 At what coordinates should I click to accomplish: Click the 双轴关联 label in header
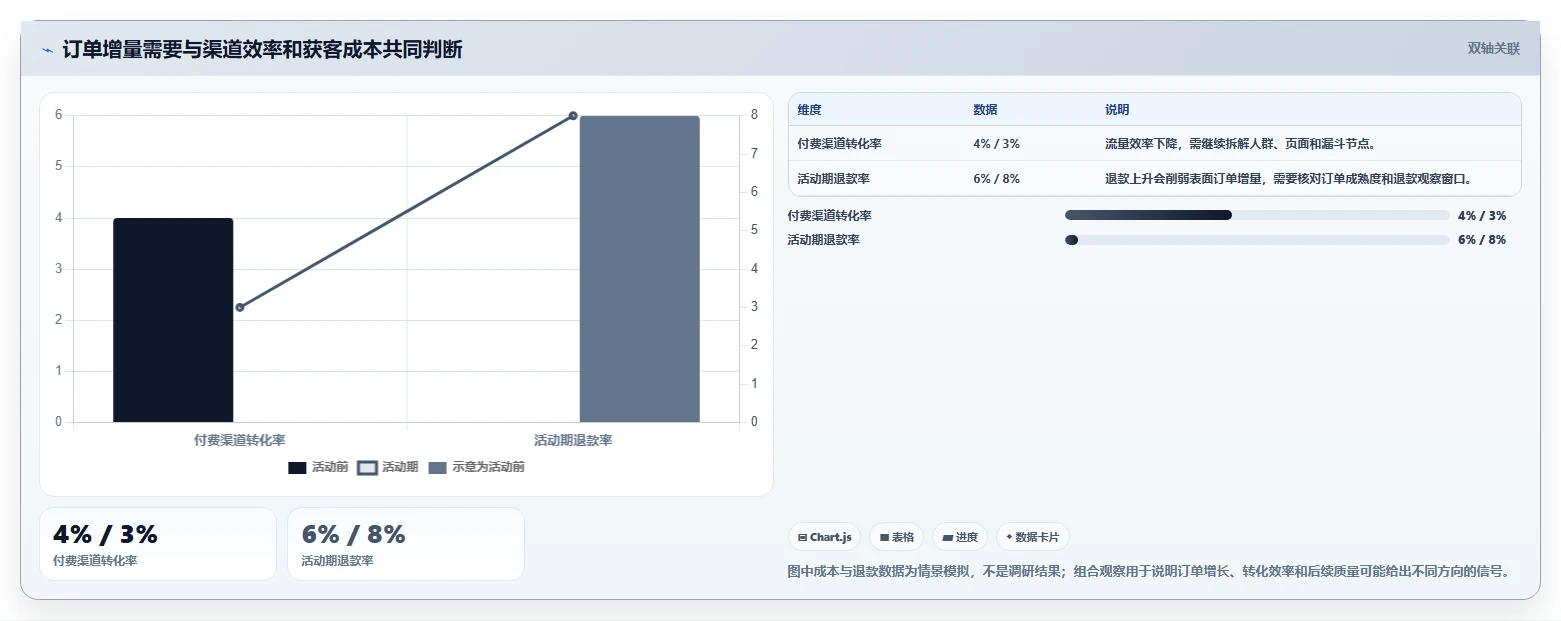[1493, 49]
